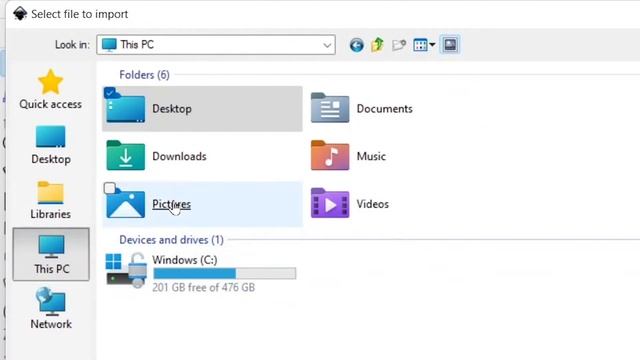Uncheck the Desktop folder checkbox
Viewport: 640px width, 360px height.
(x=109, y=93)
